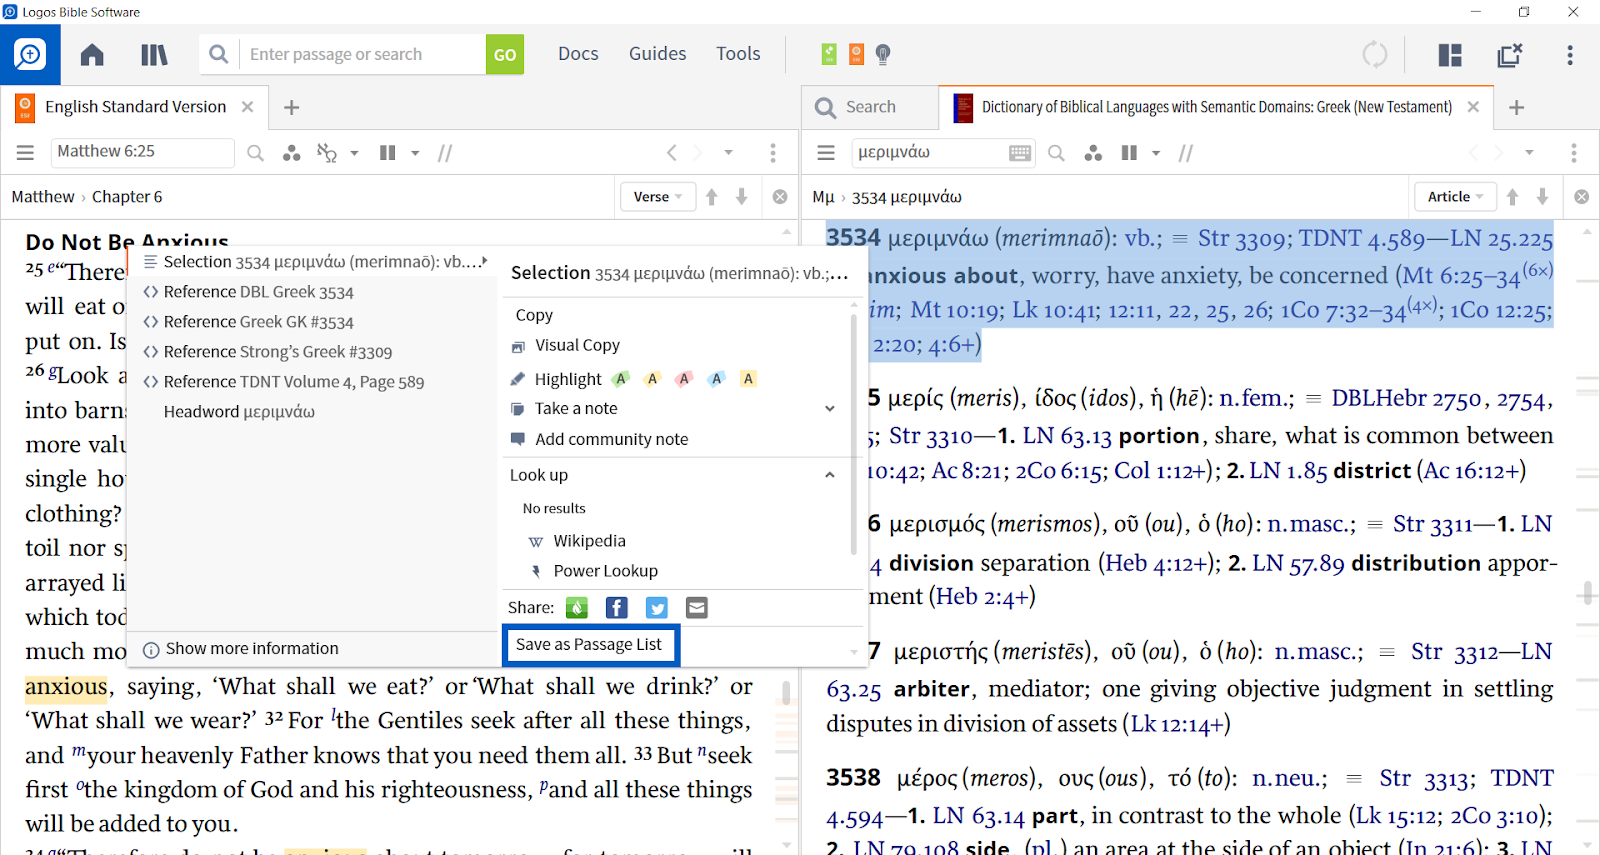Click the Chapter 6 breadcrumb
This screenshot has width=1600, height=855.
tap(127, 197)
